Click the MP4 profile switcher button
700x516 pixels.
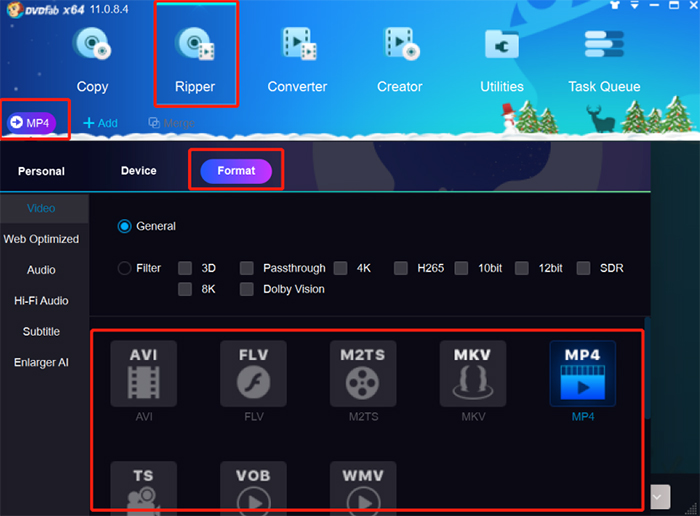click(x=31, y=123)
